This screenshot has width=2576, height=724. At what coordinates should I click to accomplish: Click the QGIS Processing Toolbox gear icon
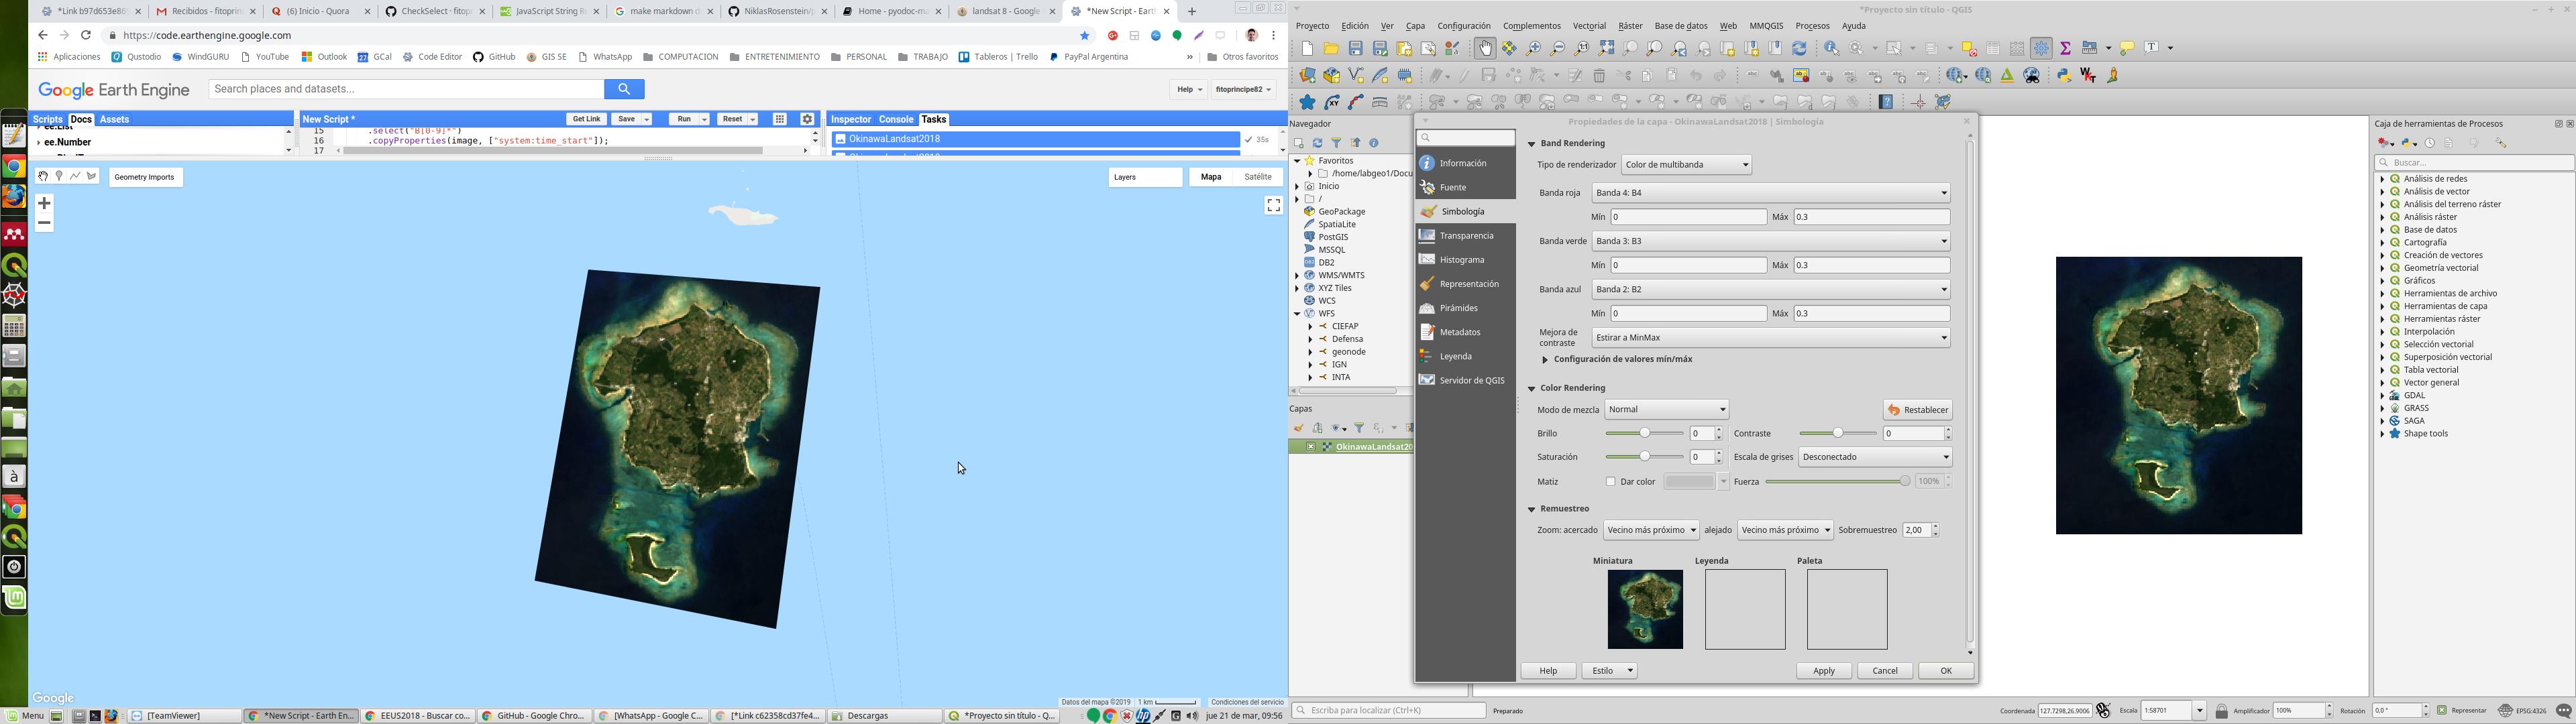click(x=2042, y=48)
